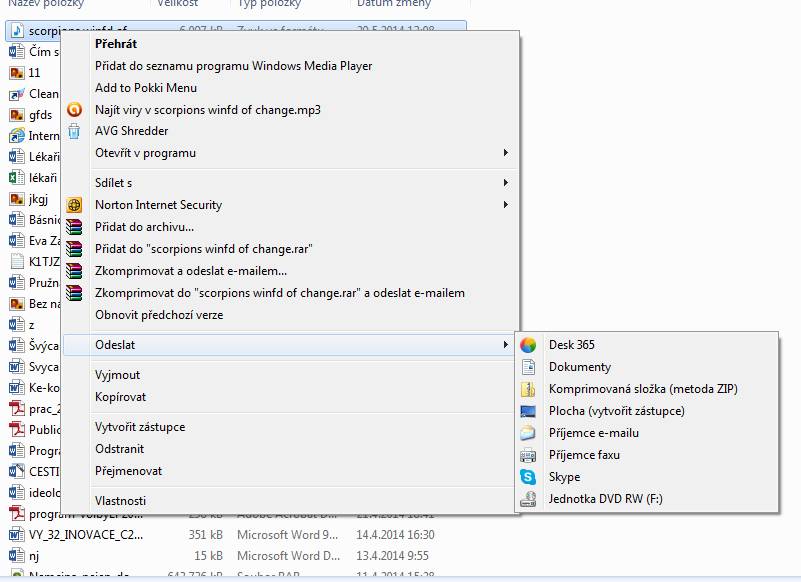Click the Odeslat submenu arrow

coord(506,345)
